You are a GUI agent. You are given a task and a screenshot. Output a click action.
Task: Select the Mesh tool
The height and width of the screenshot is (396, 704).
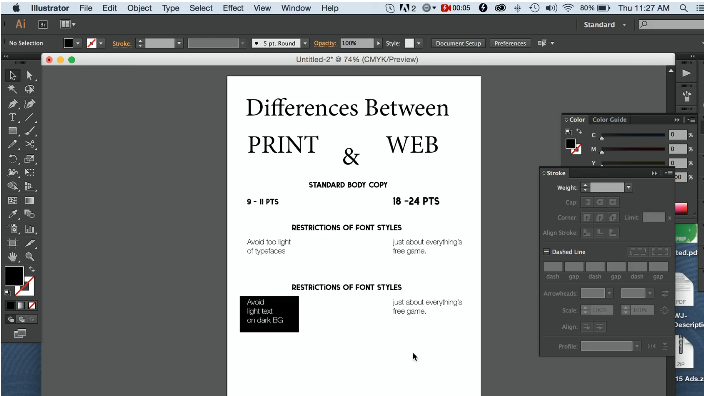point(13,201)
